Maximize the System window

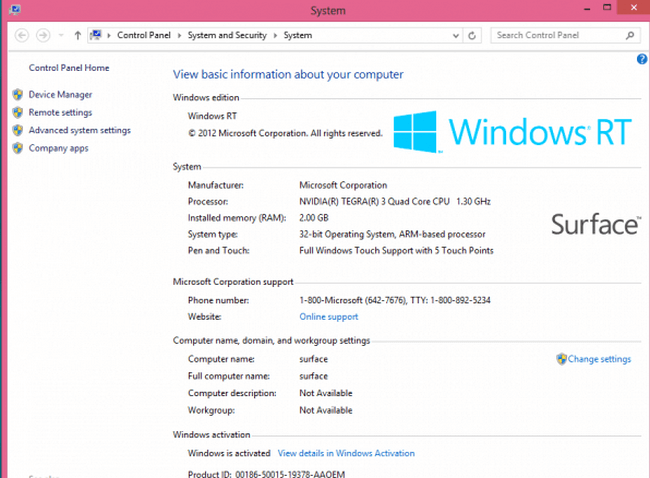[x=607, y=7]
